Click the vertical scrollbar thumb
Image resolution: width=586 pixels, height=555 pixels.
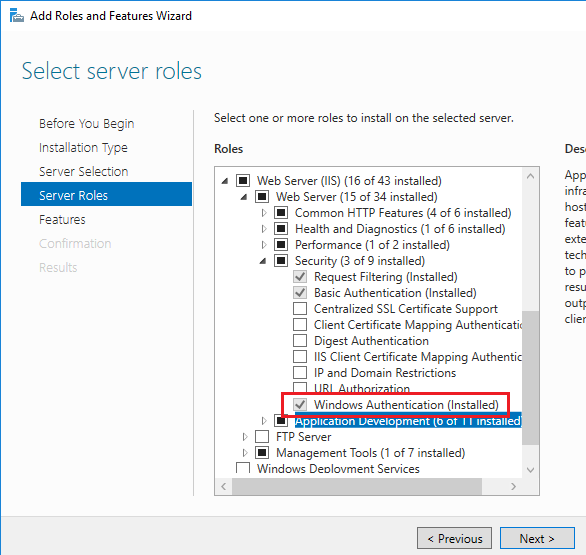click(530, 377)
